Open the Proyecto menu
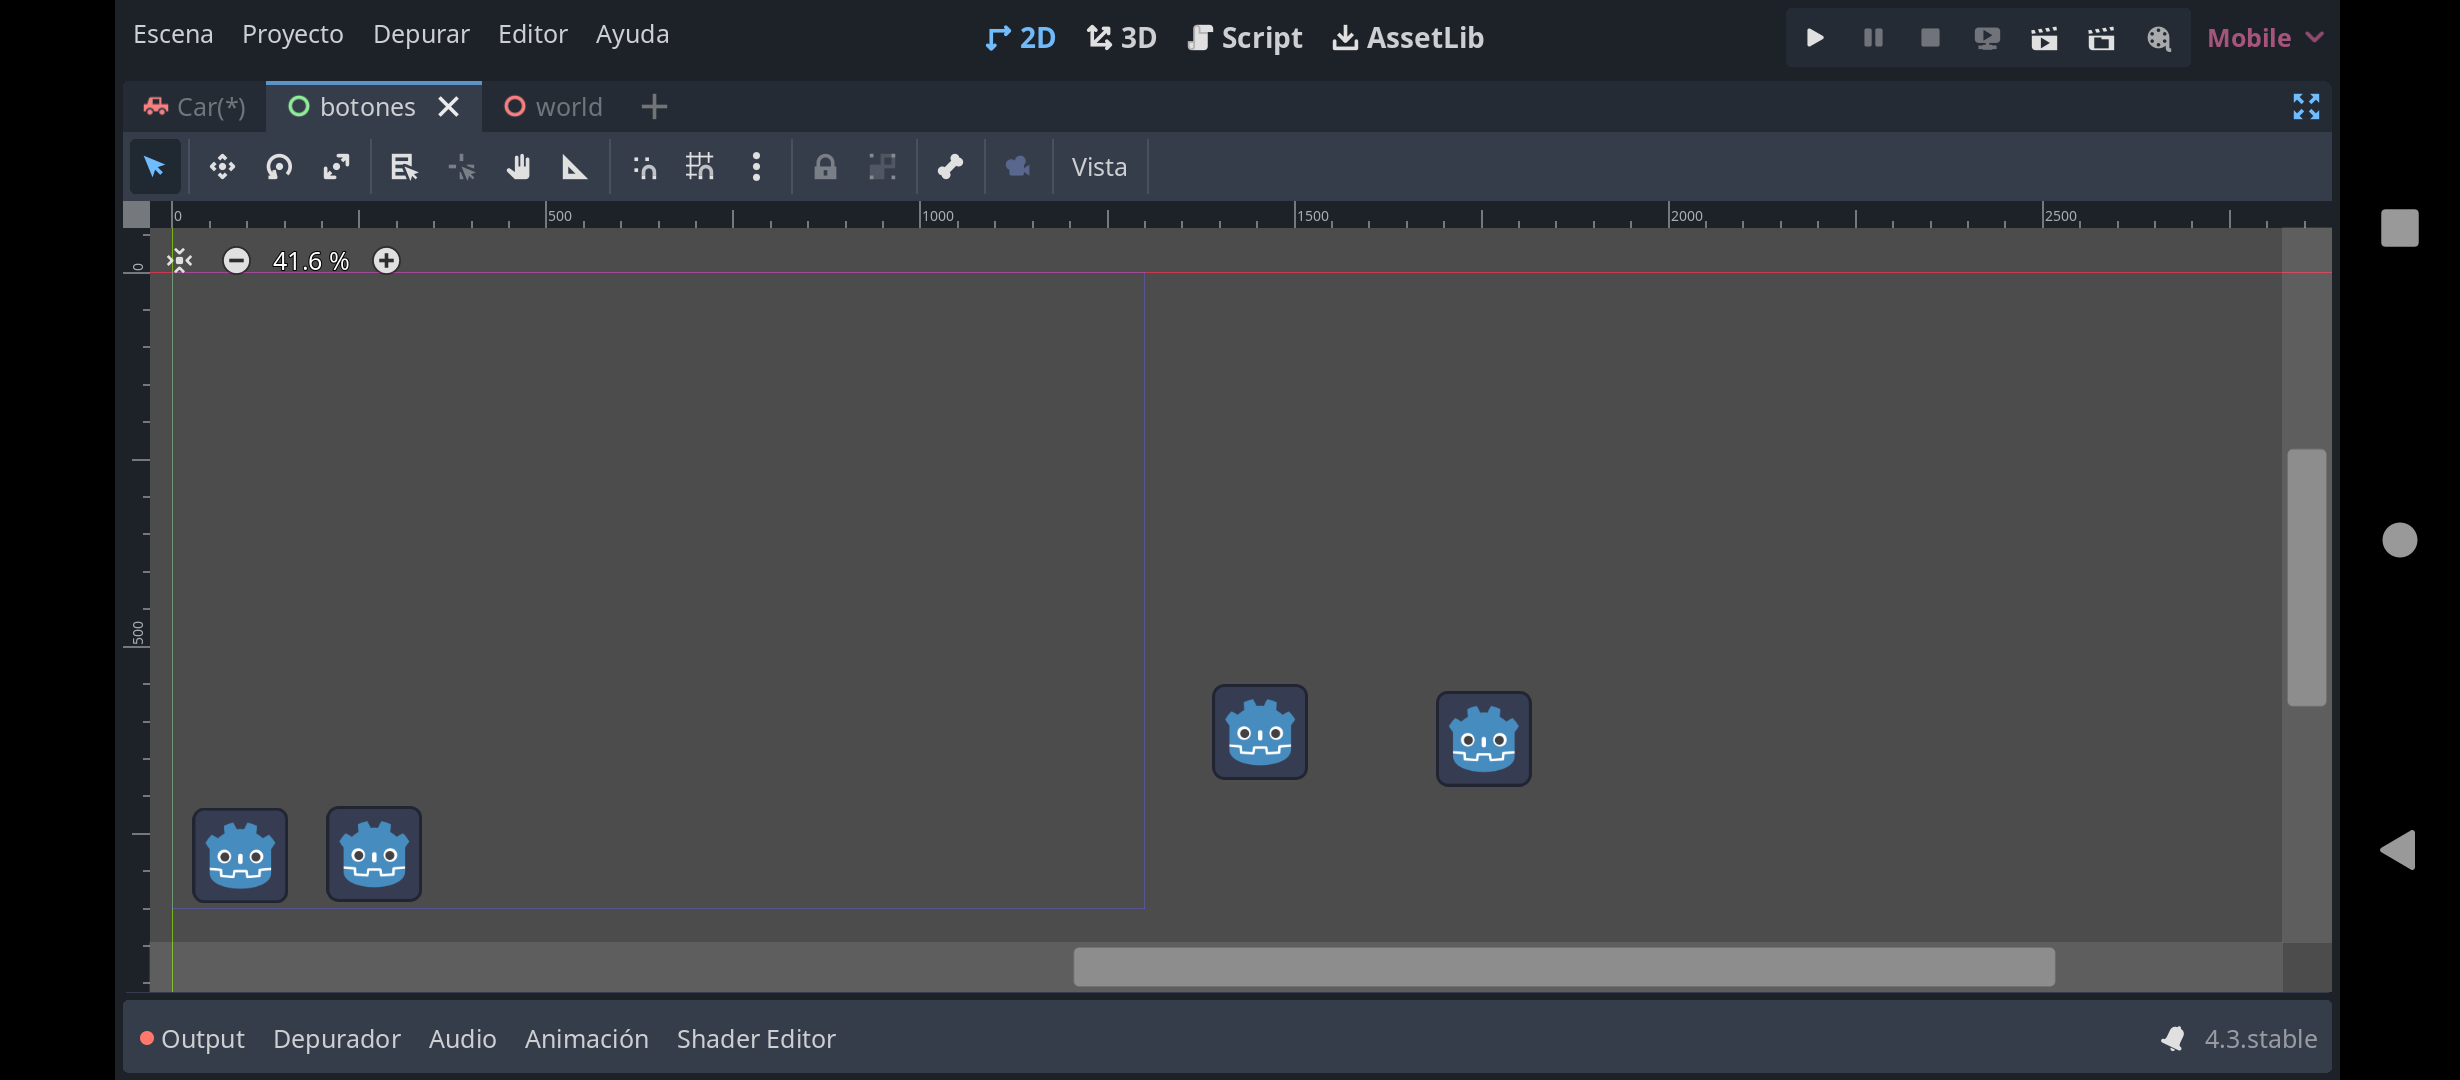This screenshot has height=1080, width=2460. coord(293,34)
